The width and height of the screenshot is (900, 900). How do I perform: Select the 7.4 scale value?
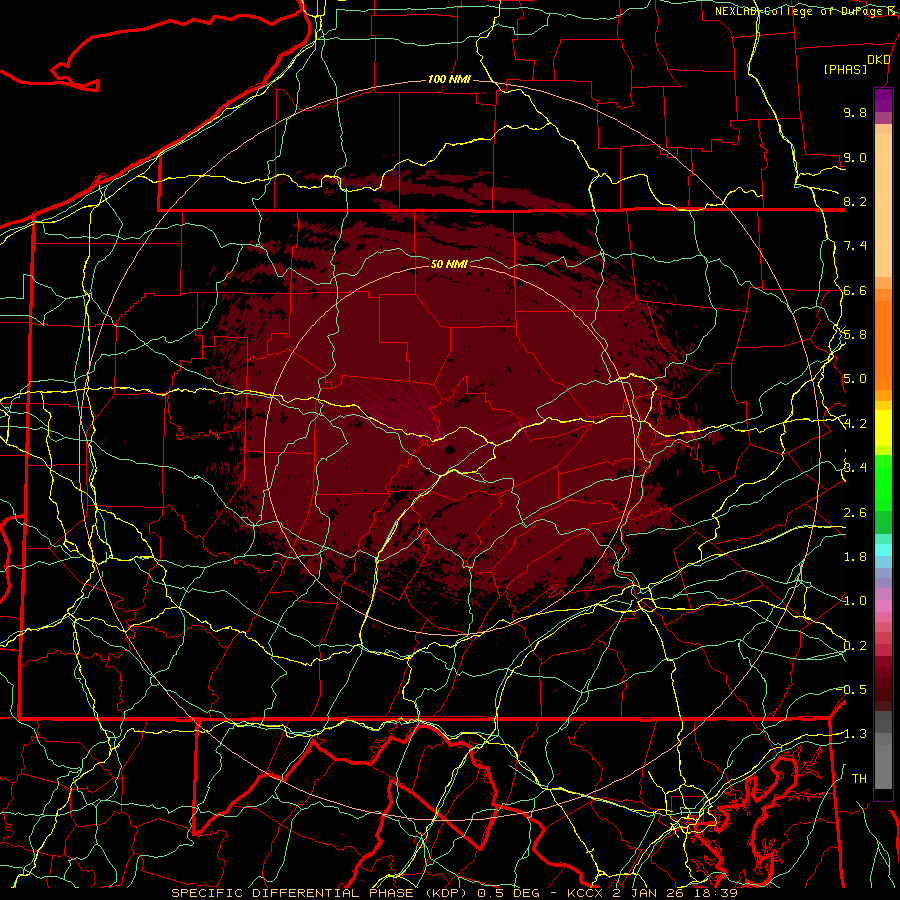tap(855, 246)
